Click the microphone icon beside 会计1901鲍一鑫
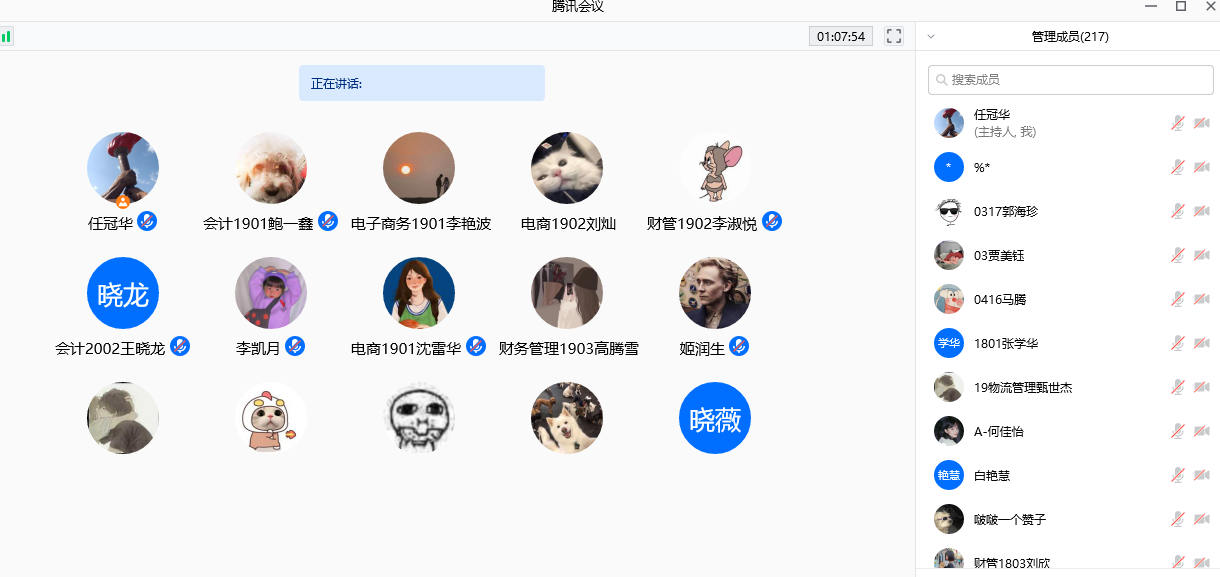Screen dimensions: 1220x577 [x=328, y=222]
